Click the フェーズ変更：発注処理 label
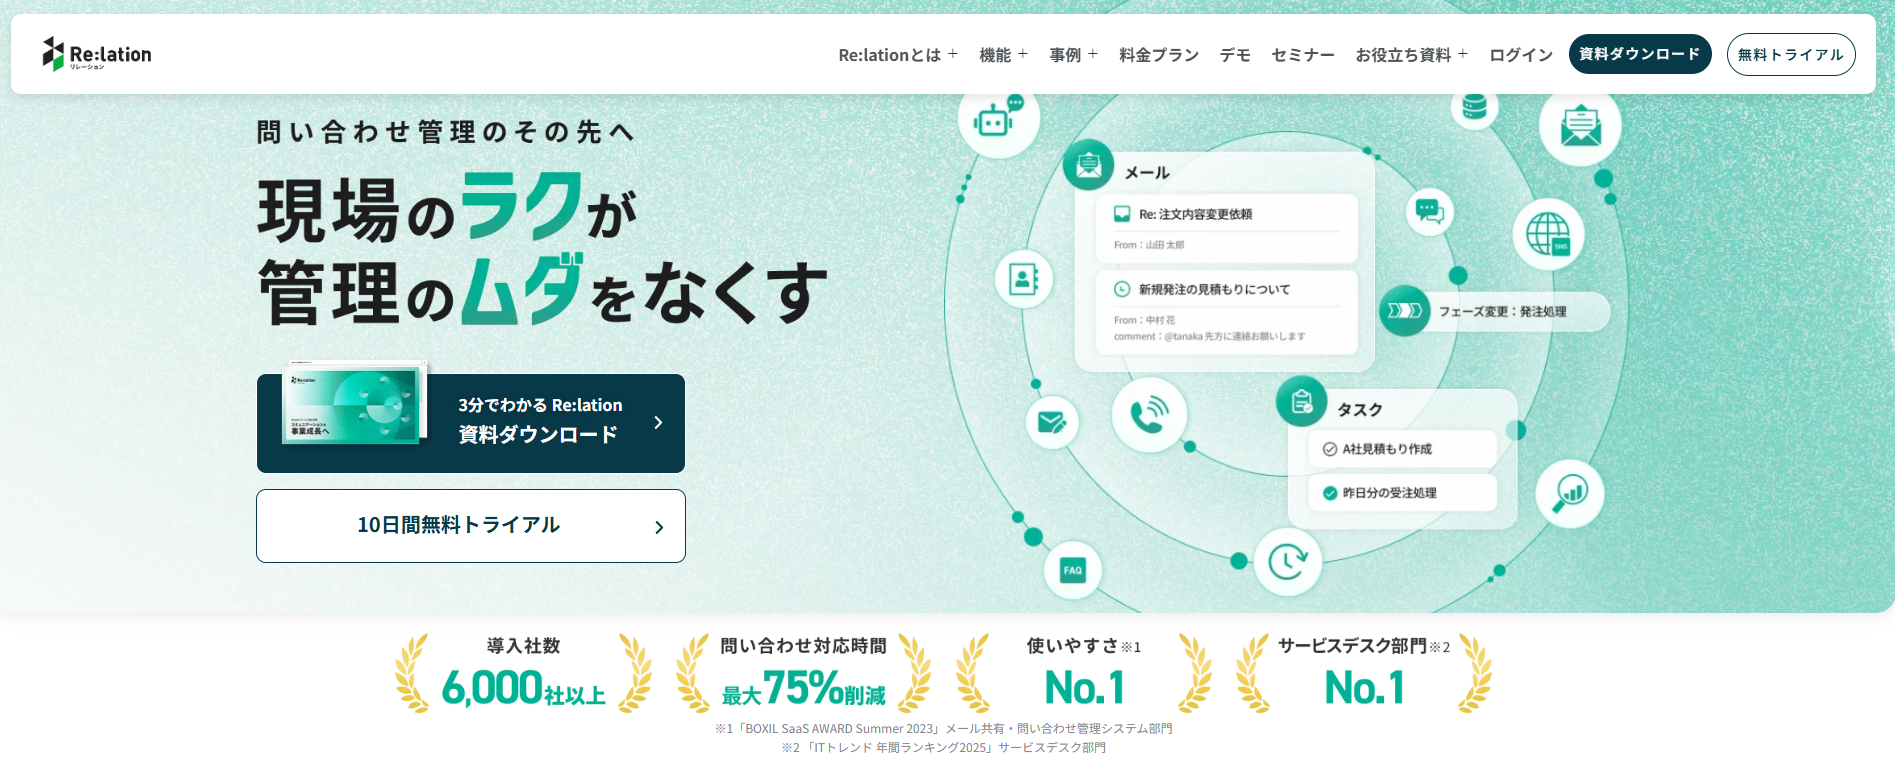 tap(1503, 312)
